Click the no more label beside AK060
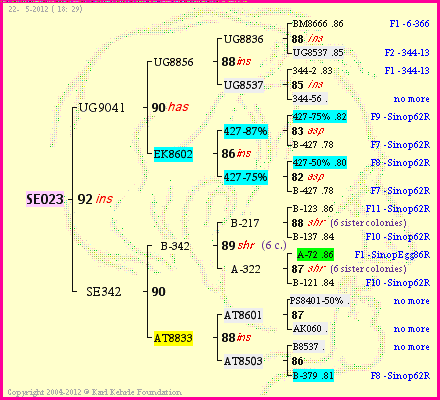 tap(412, 329)
